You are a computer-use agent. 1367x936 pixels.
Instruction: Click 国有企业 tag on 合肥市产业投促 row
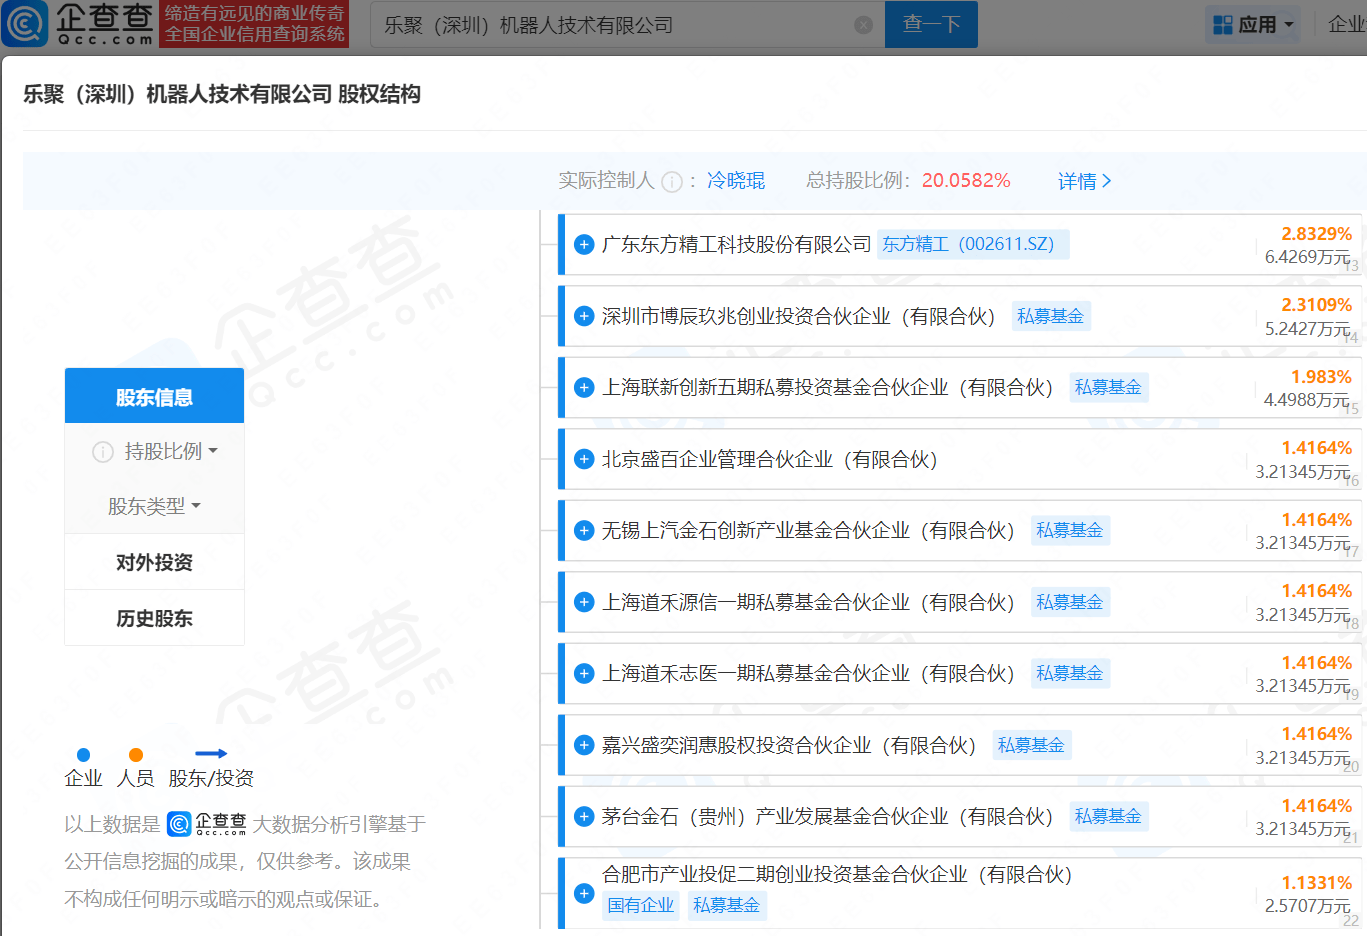tap(641, 905)
